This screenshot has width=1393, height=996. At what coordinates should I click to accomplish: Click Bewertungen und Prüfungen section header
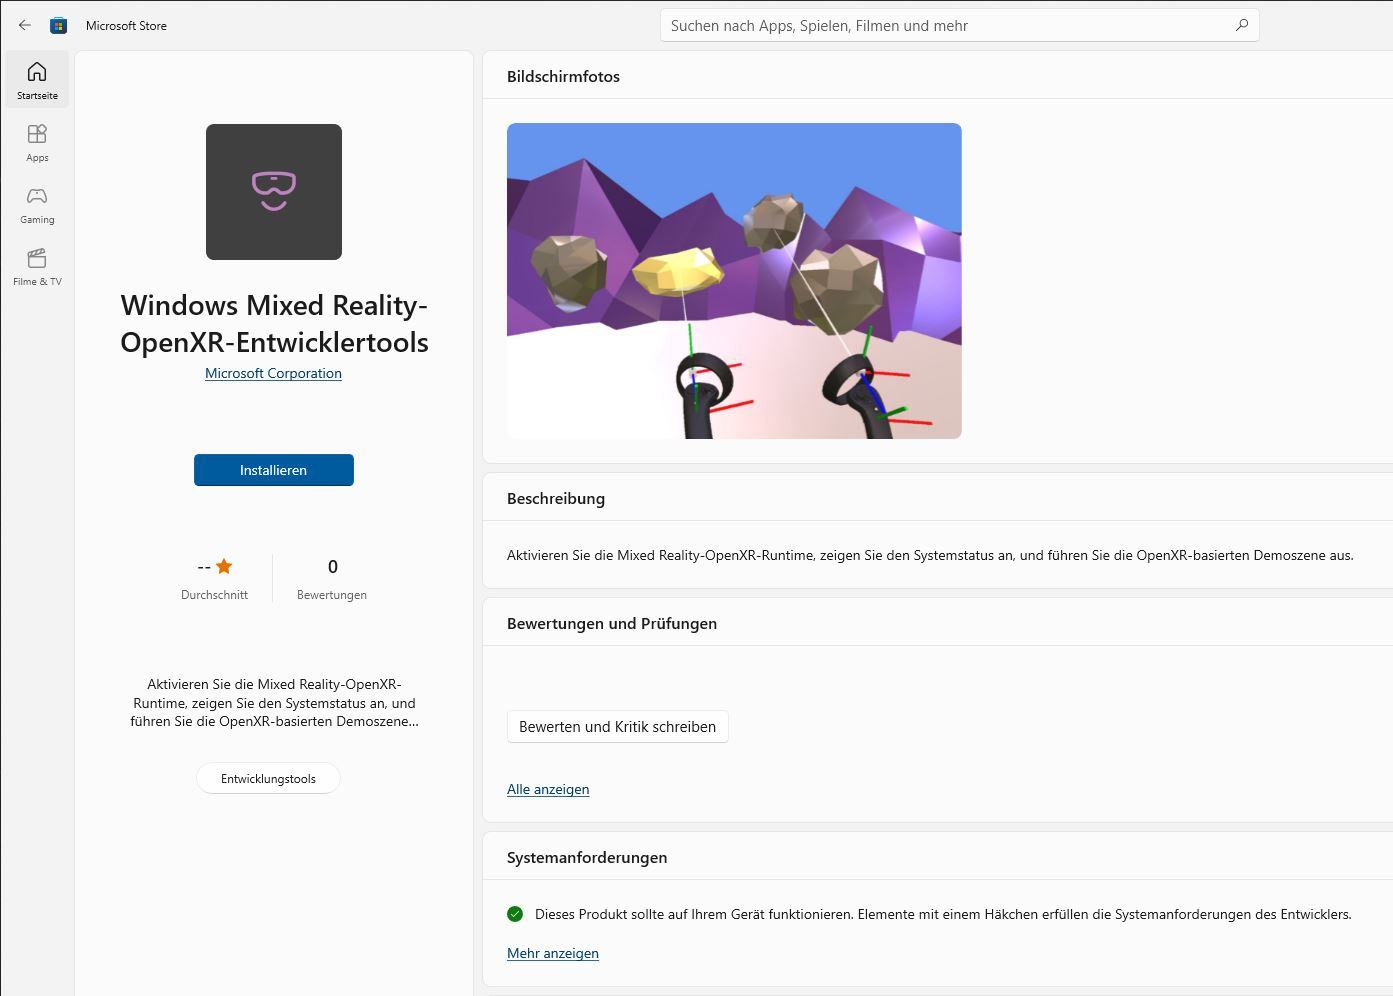(x=612, y=623)
